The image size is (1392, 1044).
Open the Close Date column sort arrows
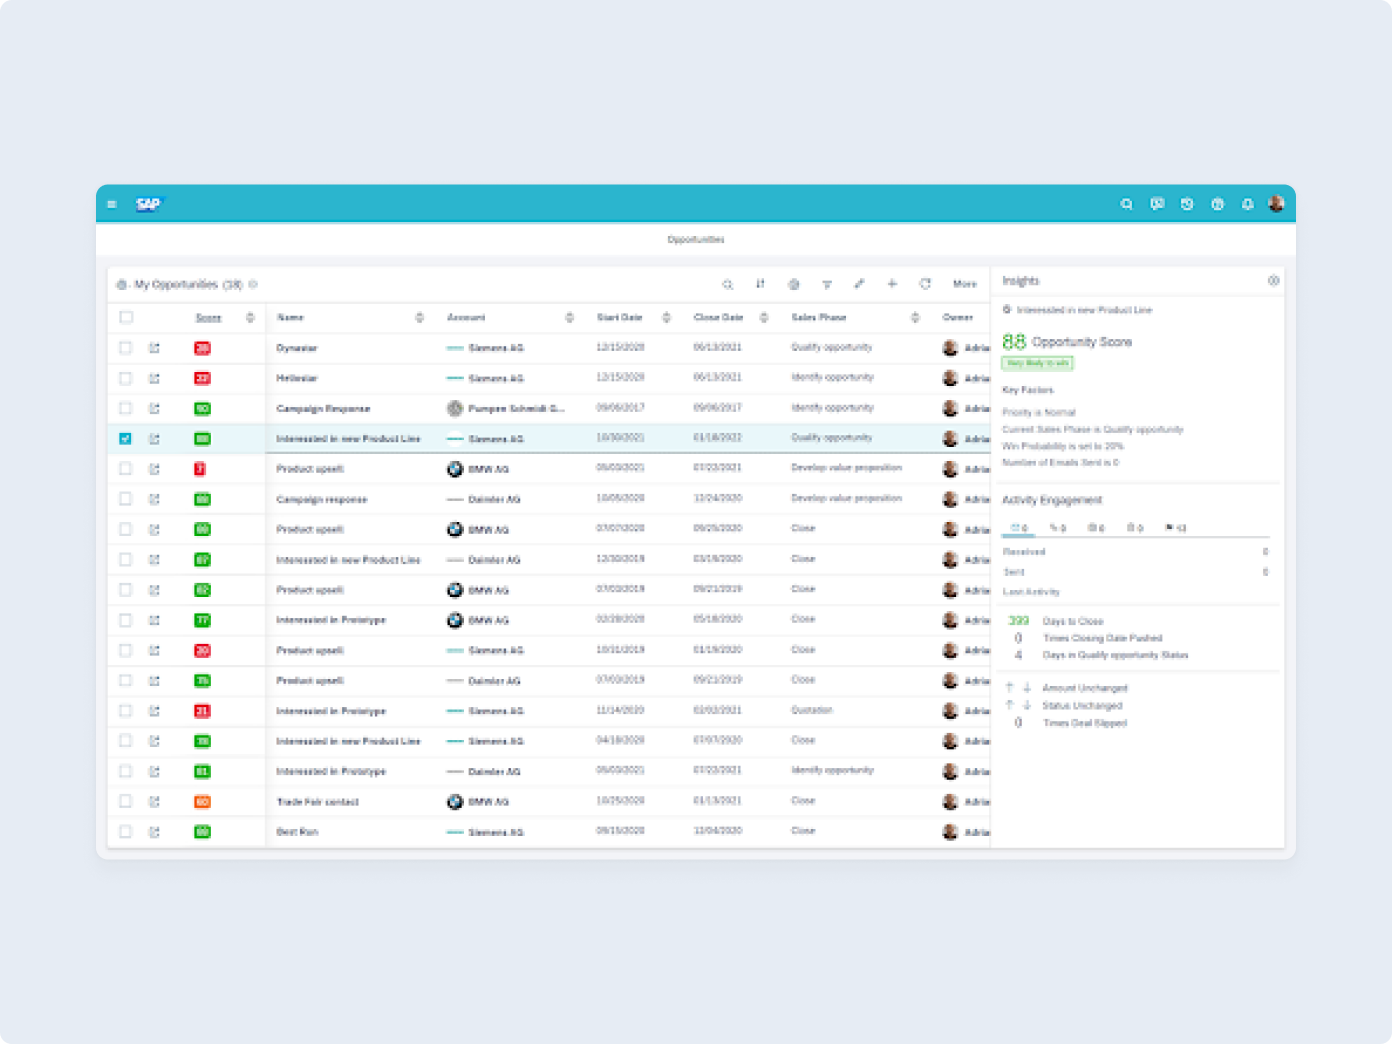(764, 317)
